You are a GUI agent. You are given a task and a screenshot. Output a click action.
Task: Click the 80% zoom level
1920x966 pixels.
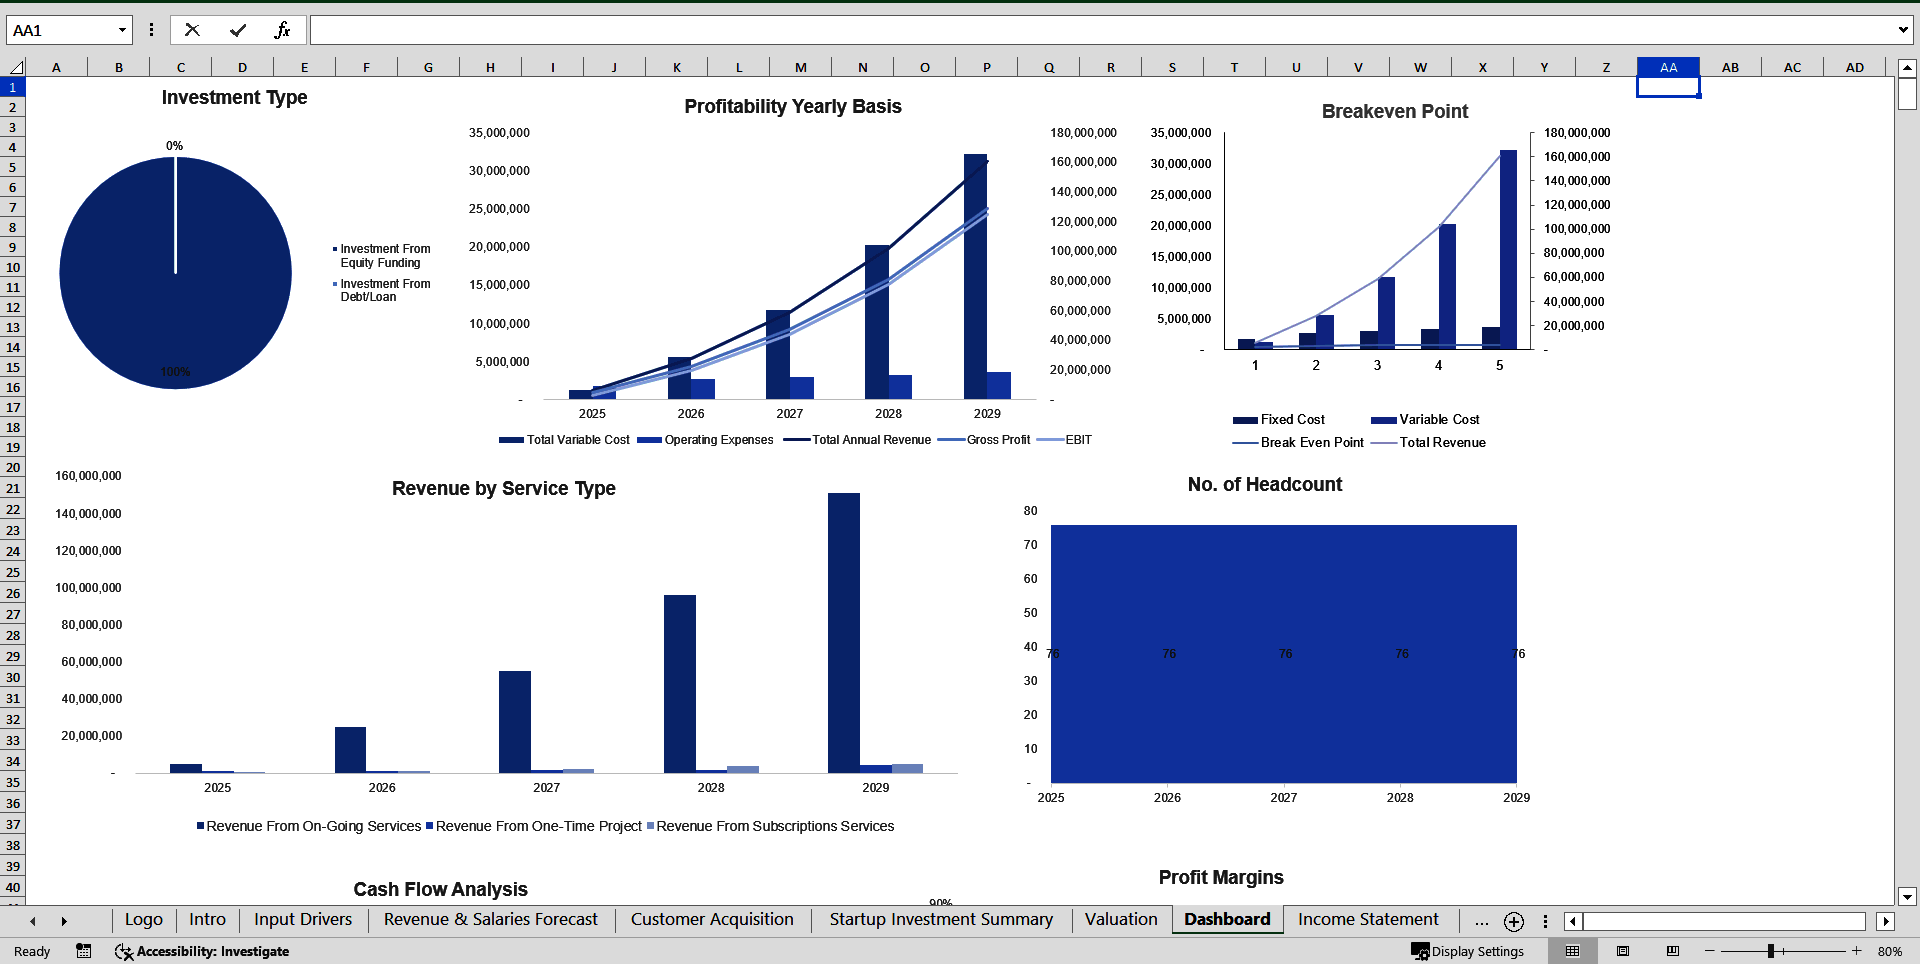pos(1889,951)
